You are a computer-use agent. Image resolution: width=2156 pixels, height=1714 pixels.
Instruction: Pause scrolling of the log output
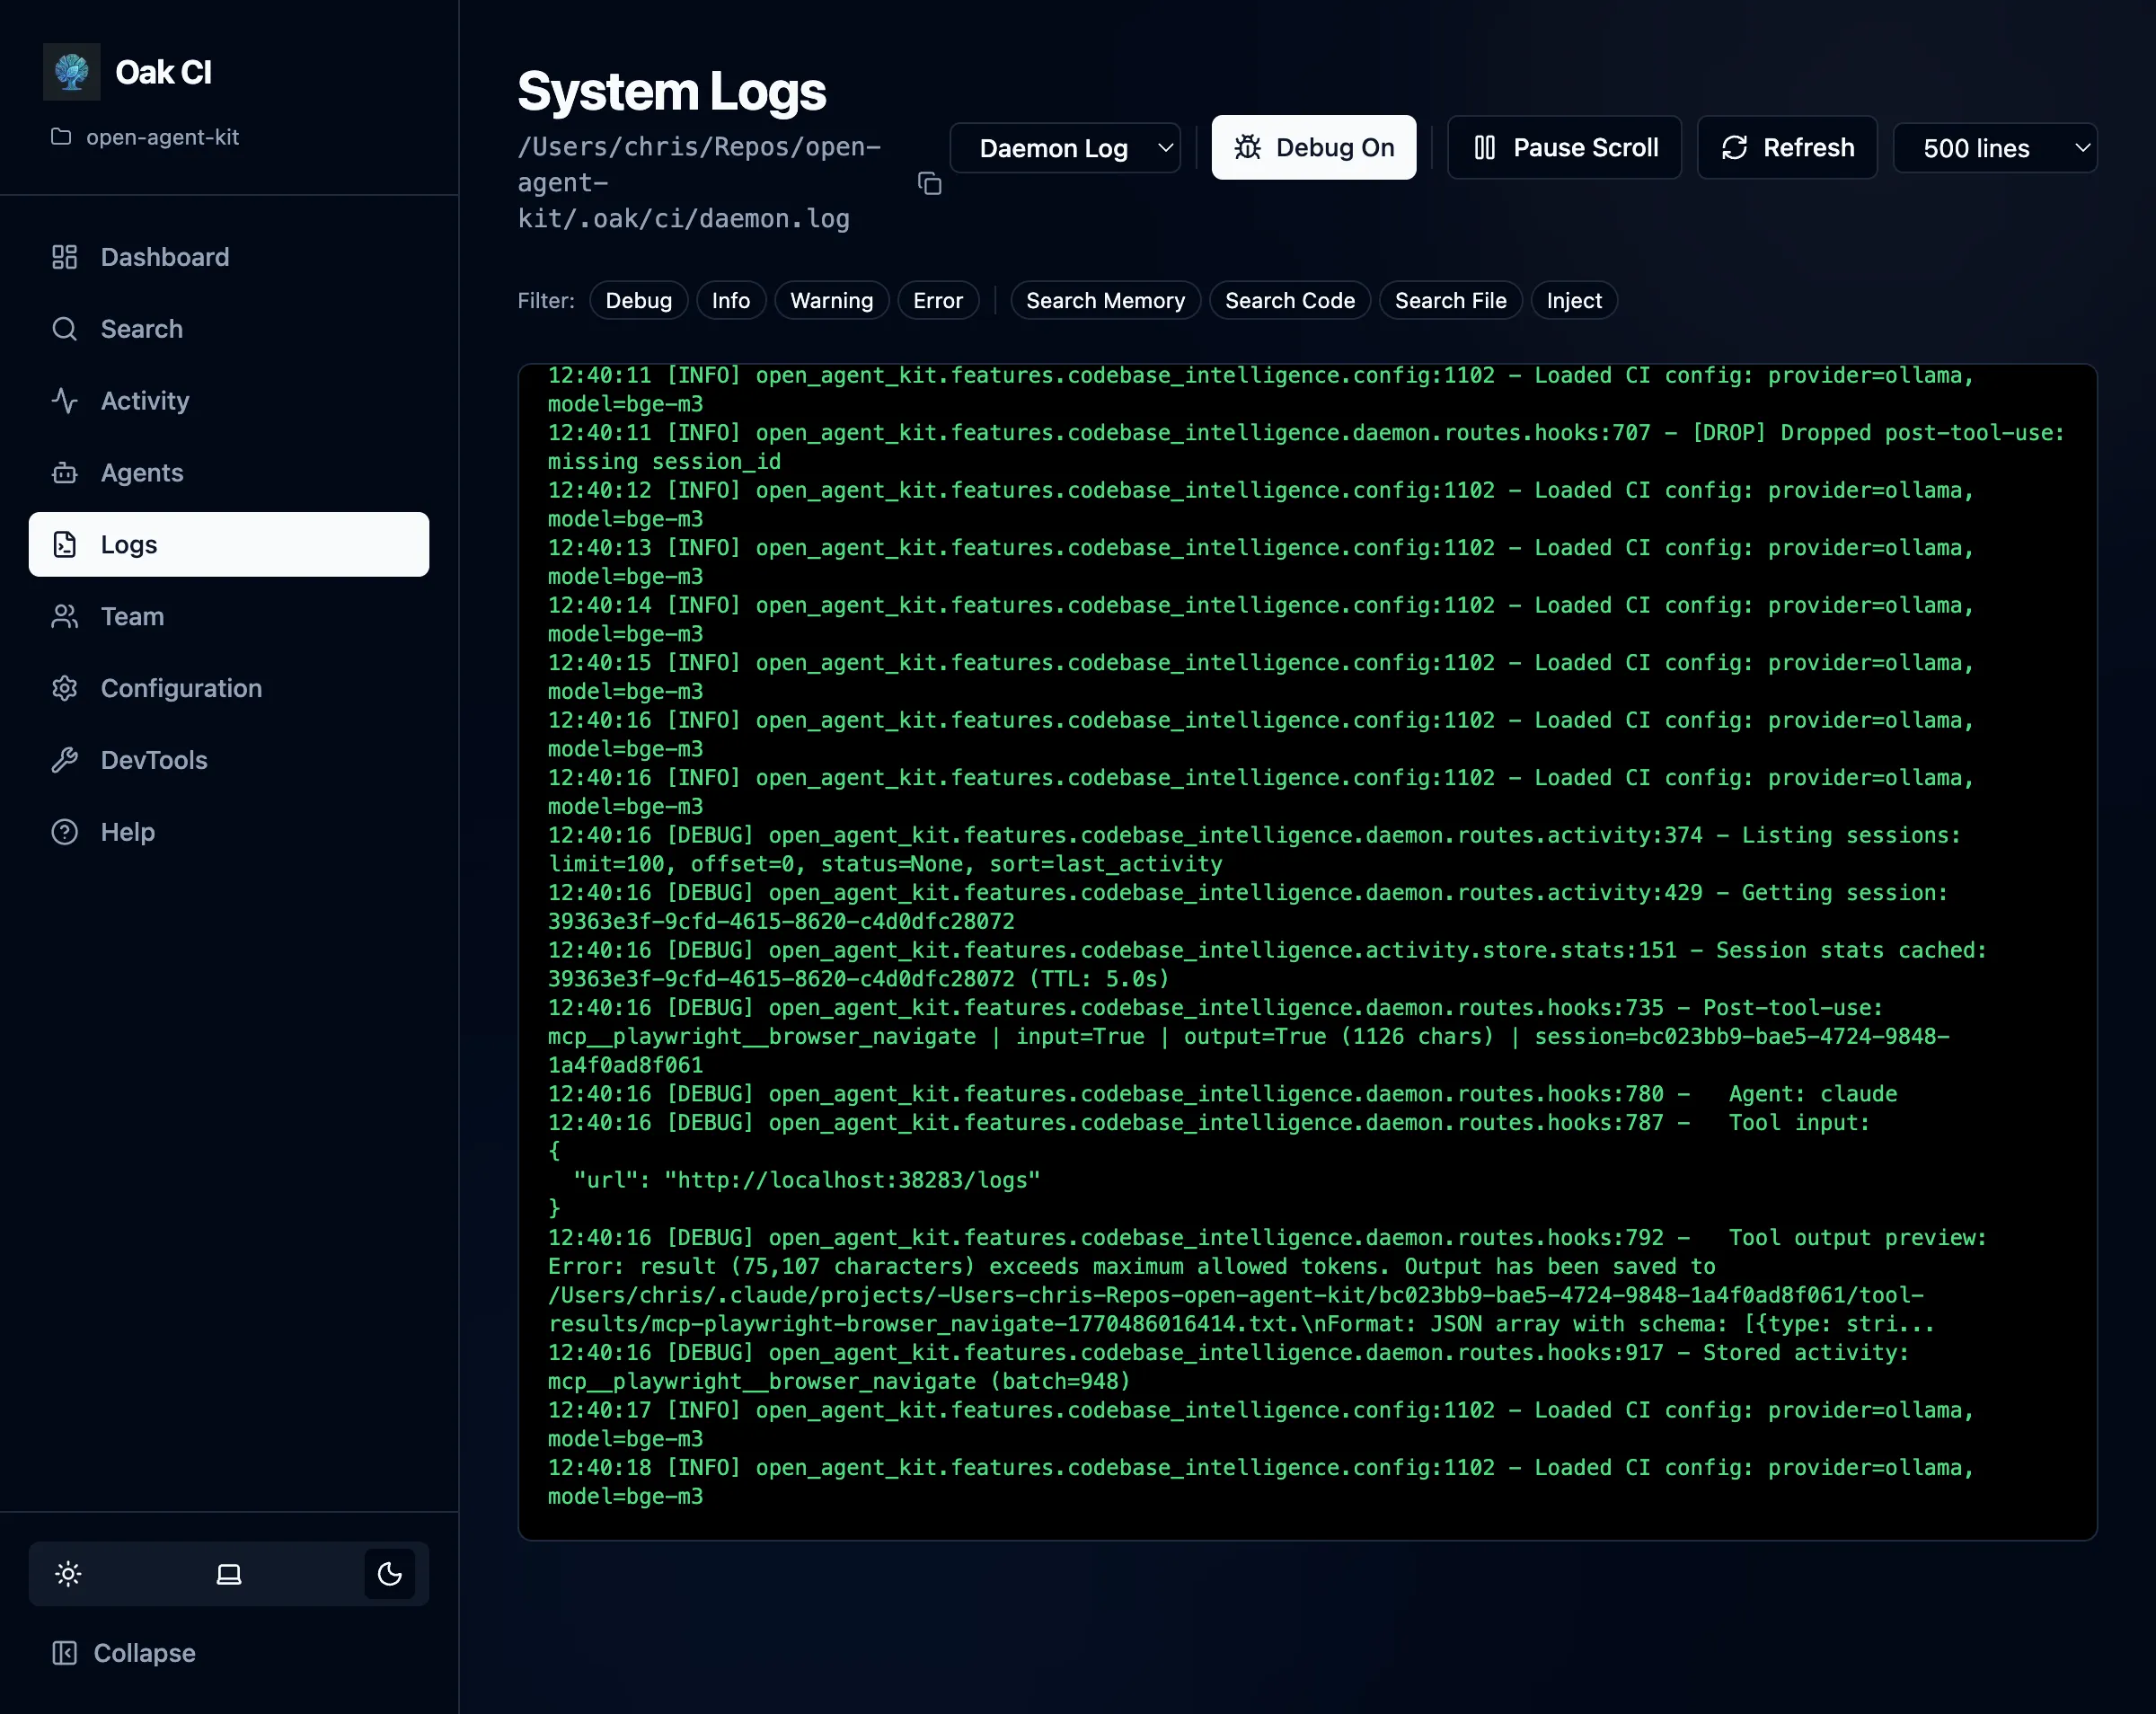1563,147
